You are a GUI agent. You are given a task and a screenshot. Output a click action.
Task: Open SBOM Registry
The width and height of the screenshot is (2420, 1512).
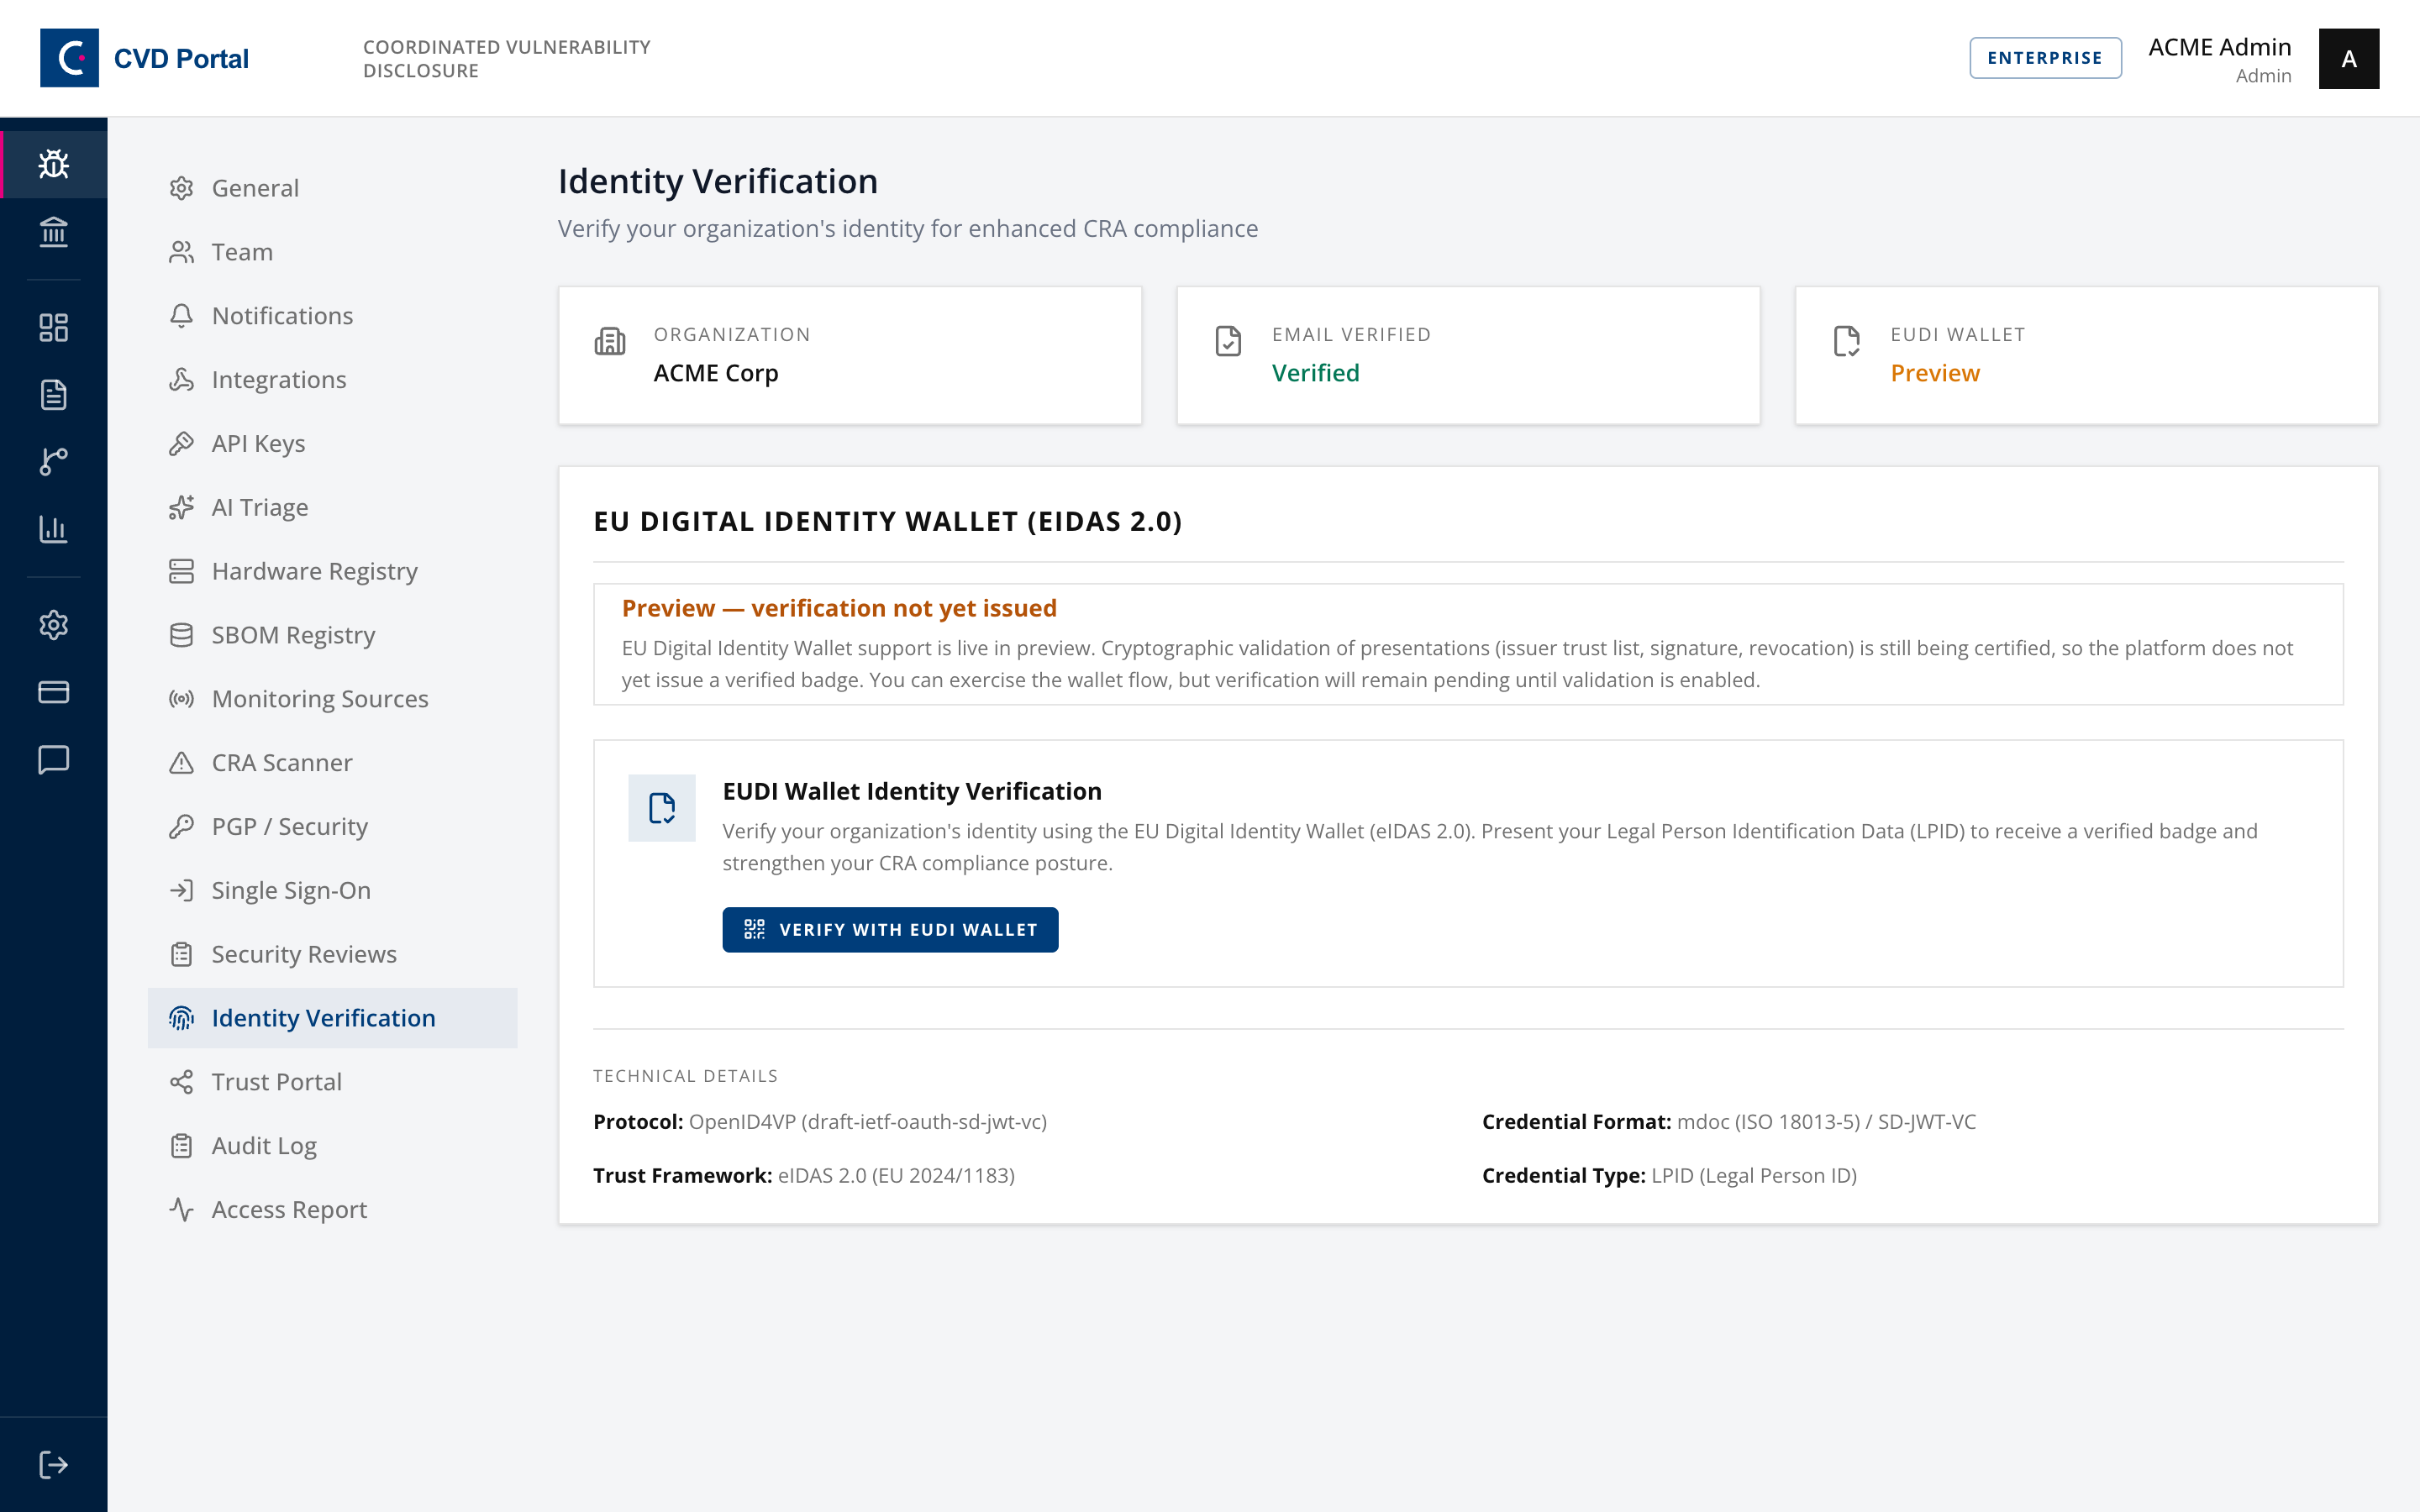click(x=332, y=635)
